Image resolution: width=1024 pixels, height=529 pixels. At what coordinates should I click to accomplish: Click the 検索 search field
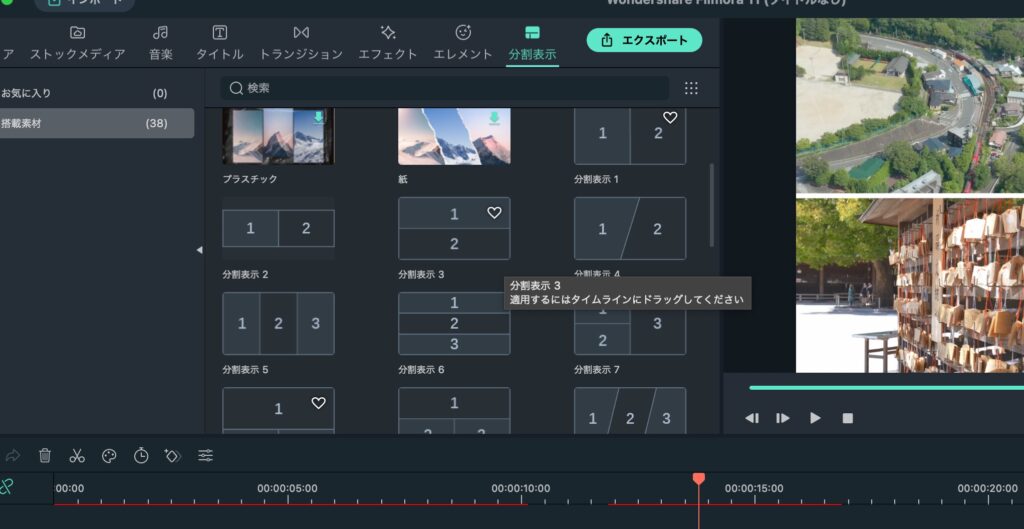[445, 88]
